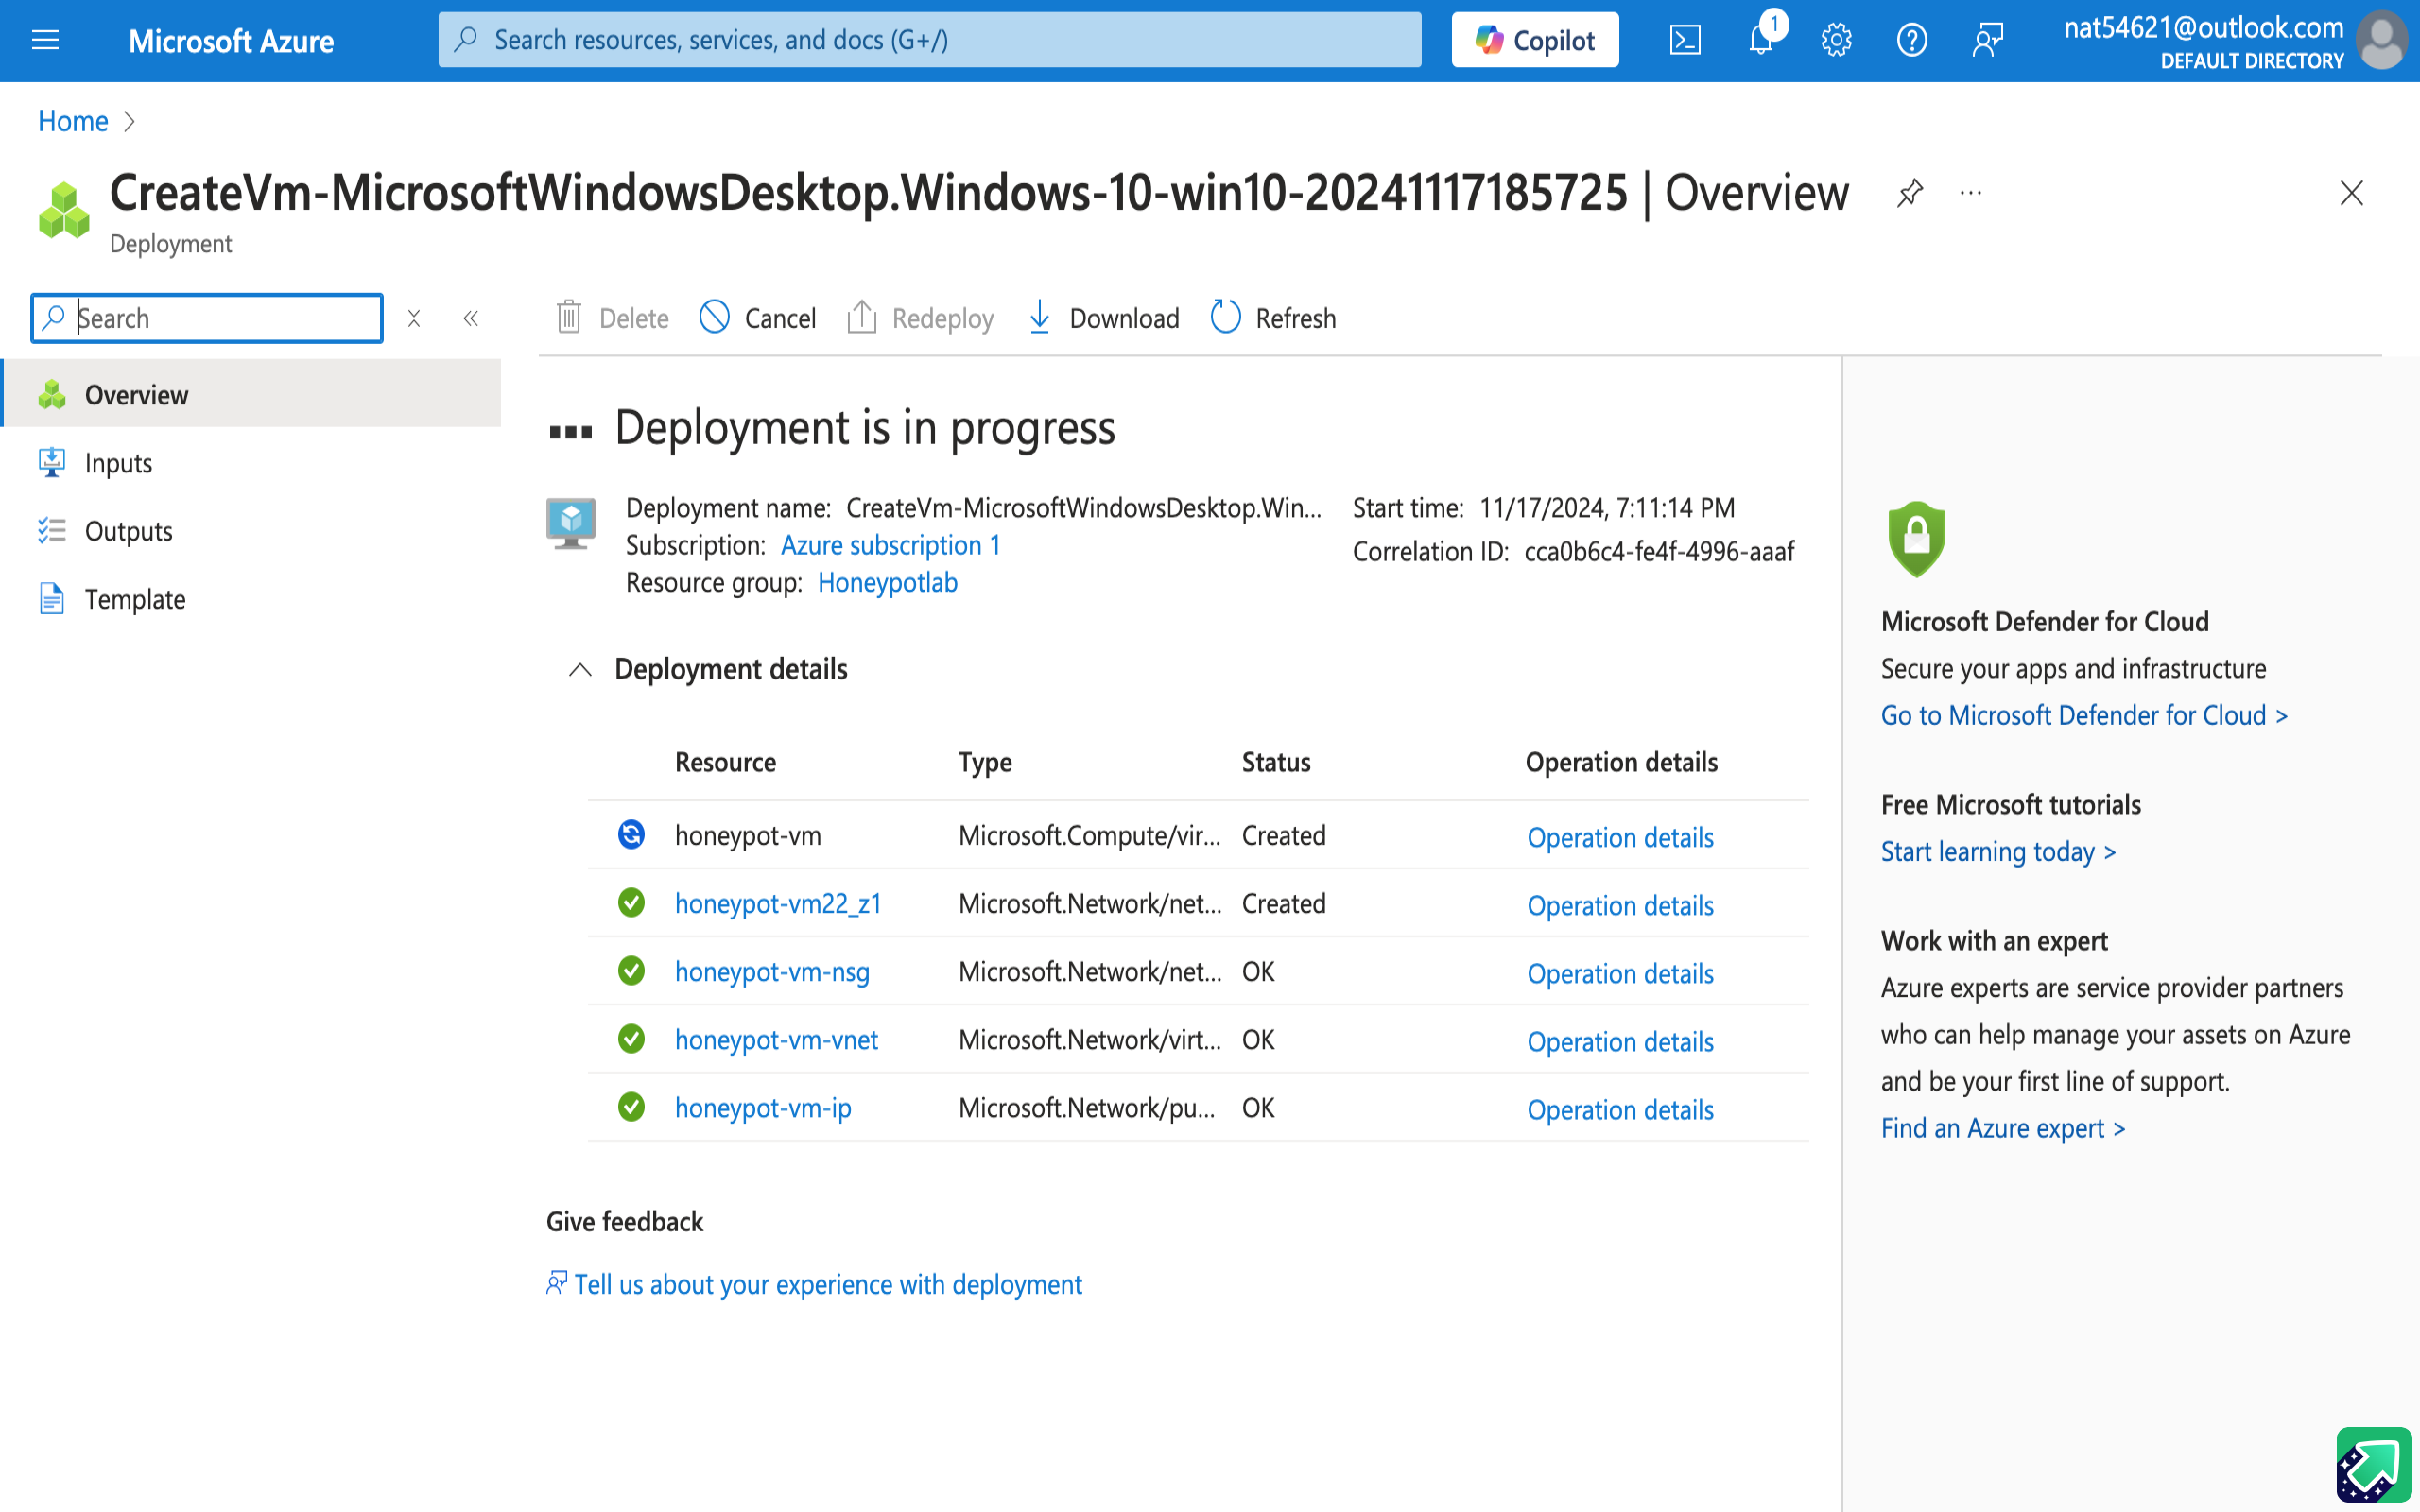Collapse the Deployment details section
The height and width of the screenshot is (1512, 2420).
(x=580, y=669)
